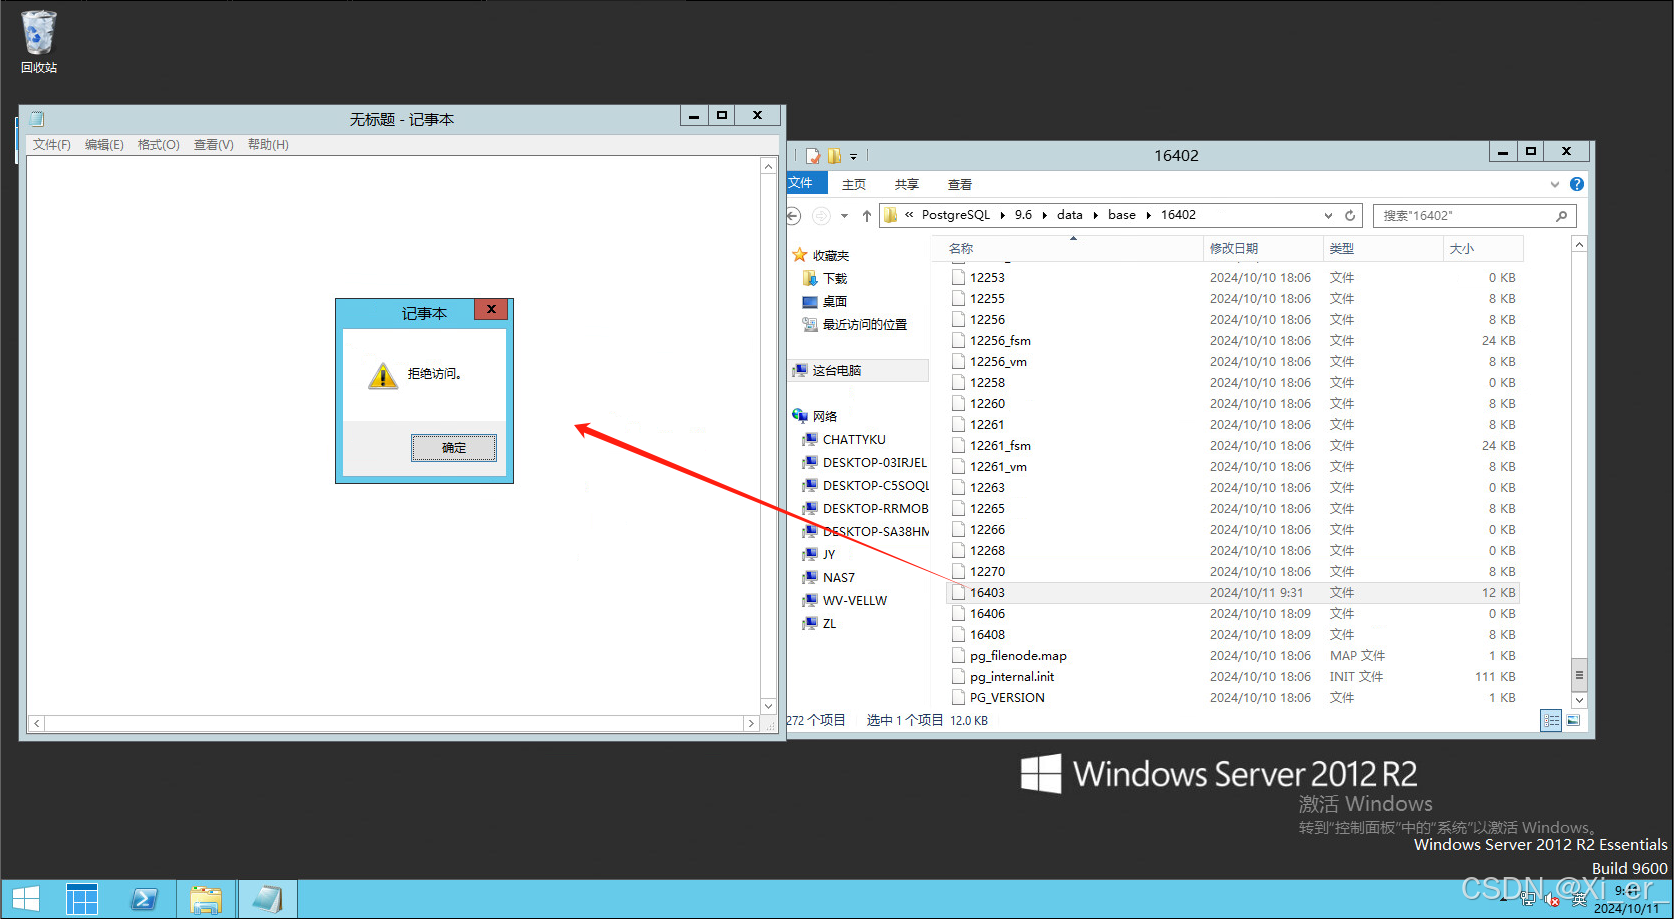Click new folder icon in quick access toolbar
The width and height of the screenshot is (1674, 919).
pyautogui.click(x=834, y=156)
